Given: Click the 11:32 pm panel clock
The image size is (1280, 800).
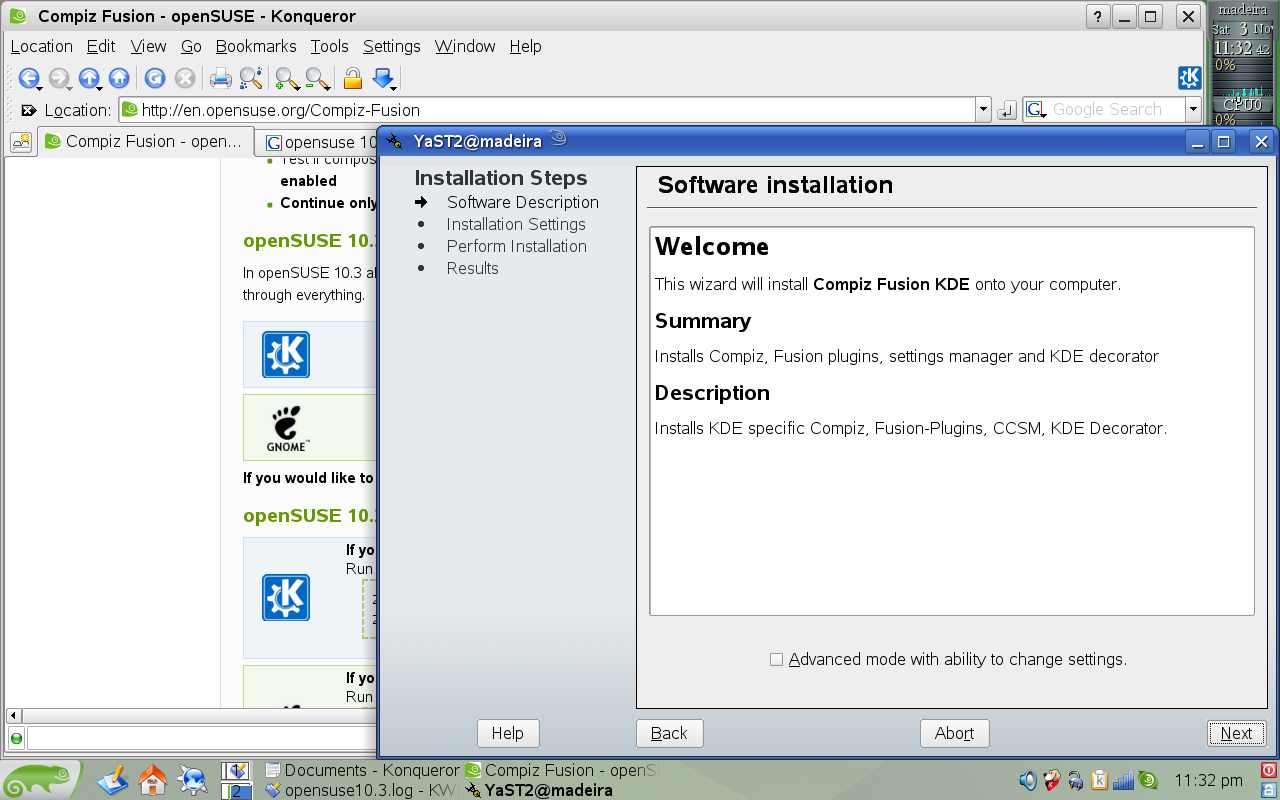Looking at the screenshot, I should tap(1209, 780).
